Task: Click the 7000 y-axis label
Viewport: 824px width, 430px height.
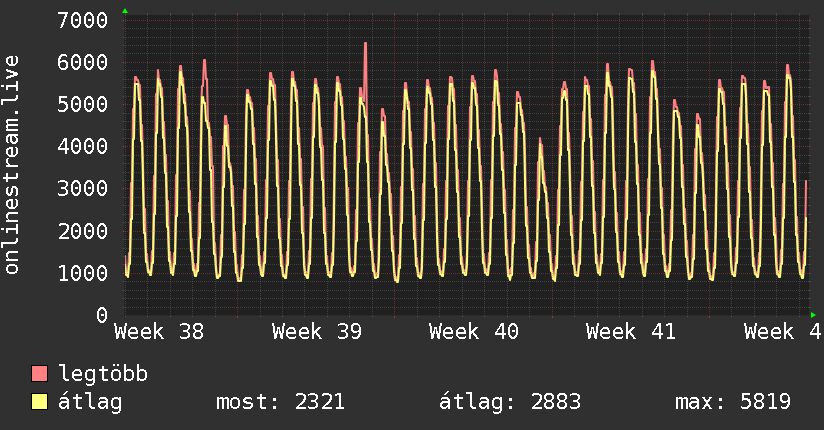Action: coord(82,20)
